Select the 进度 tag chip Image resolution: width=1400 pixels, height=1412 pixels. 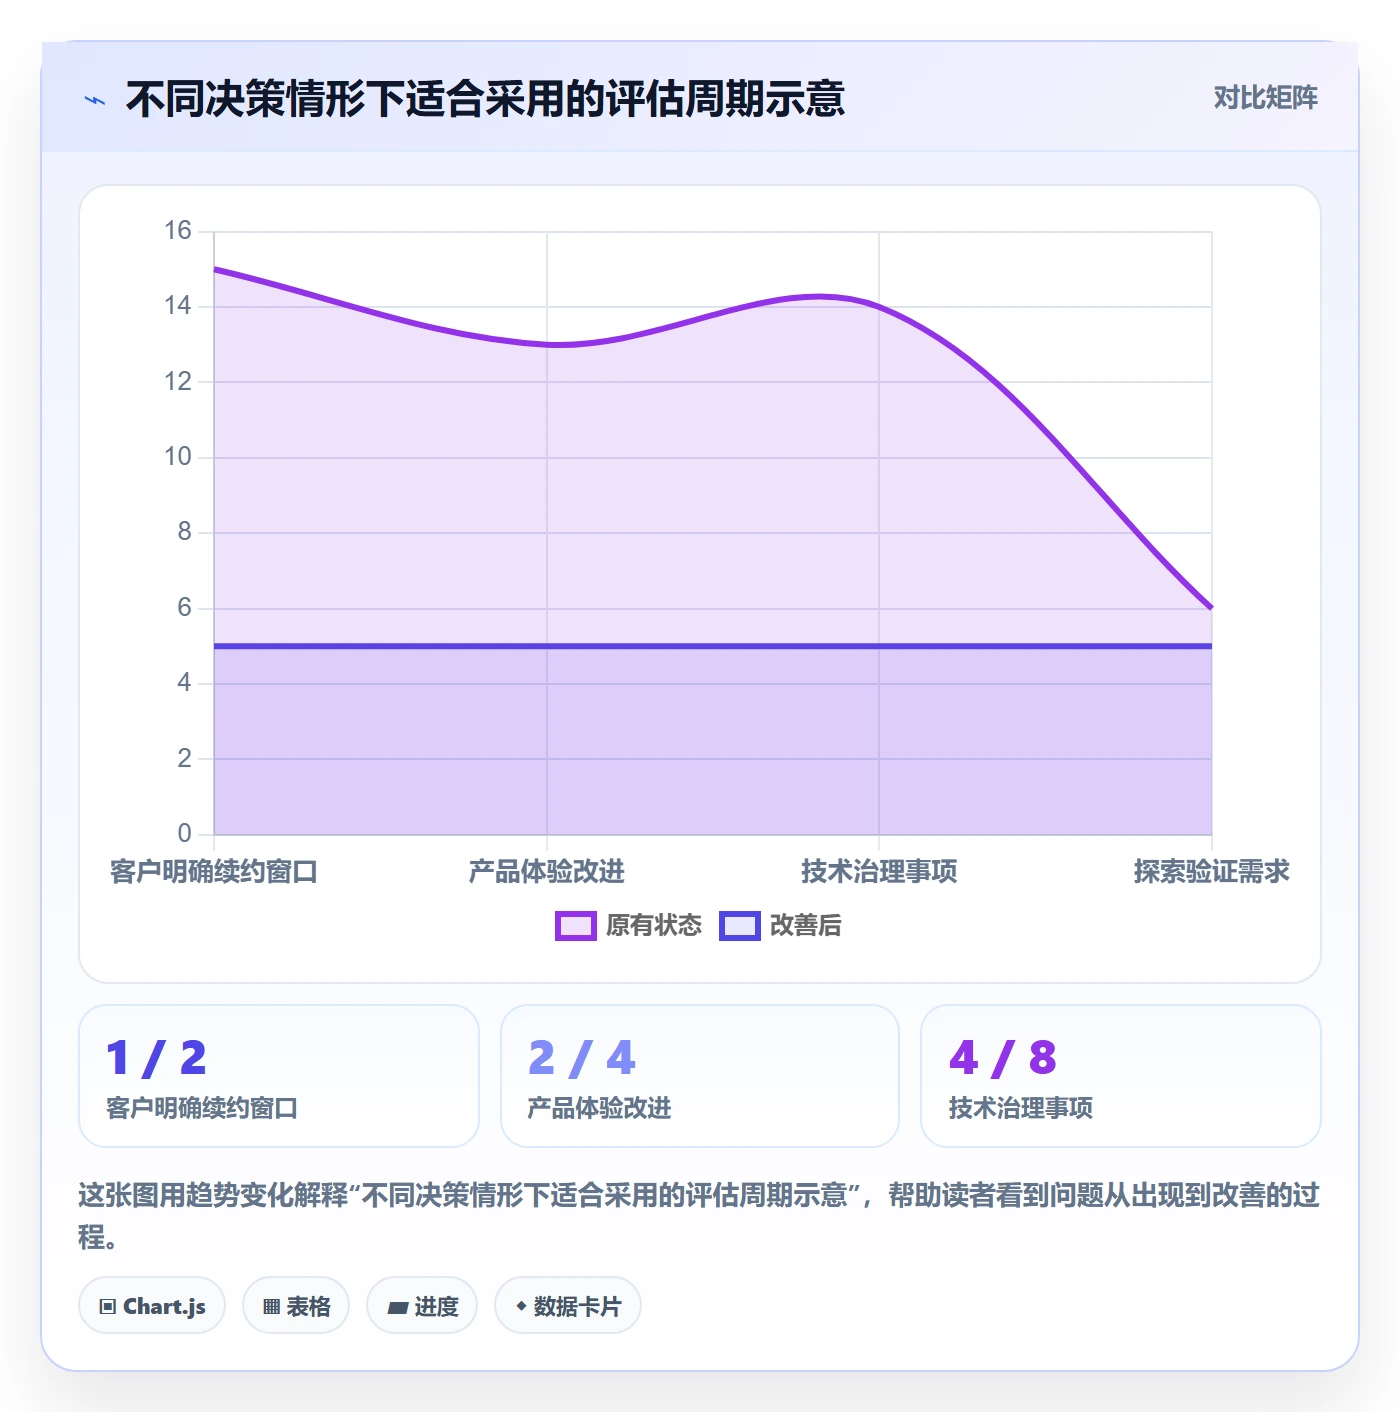422,1306
